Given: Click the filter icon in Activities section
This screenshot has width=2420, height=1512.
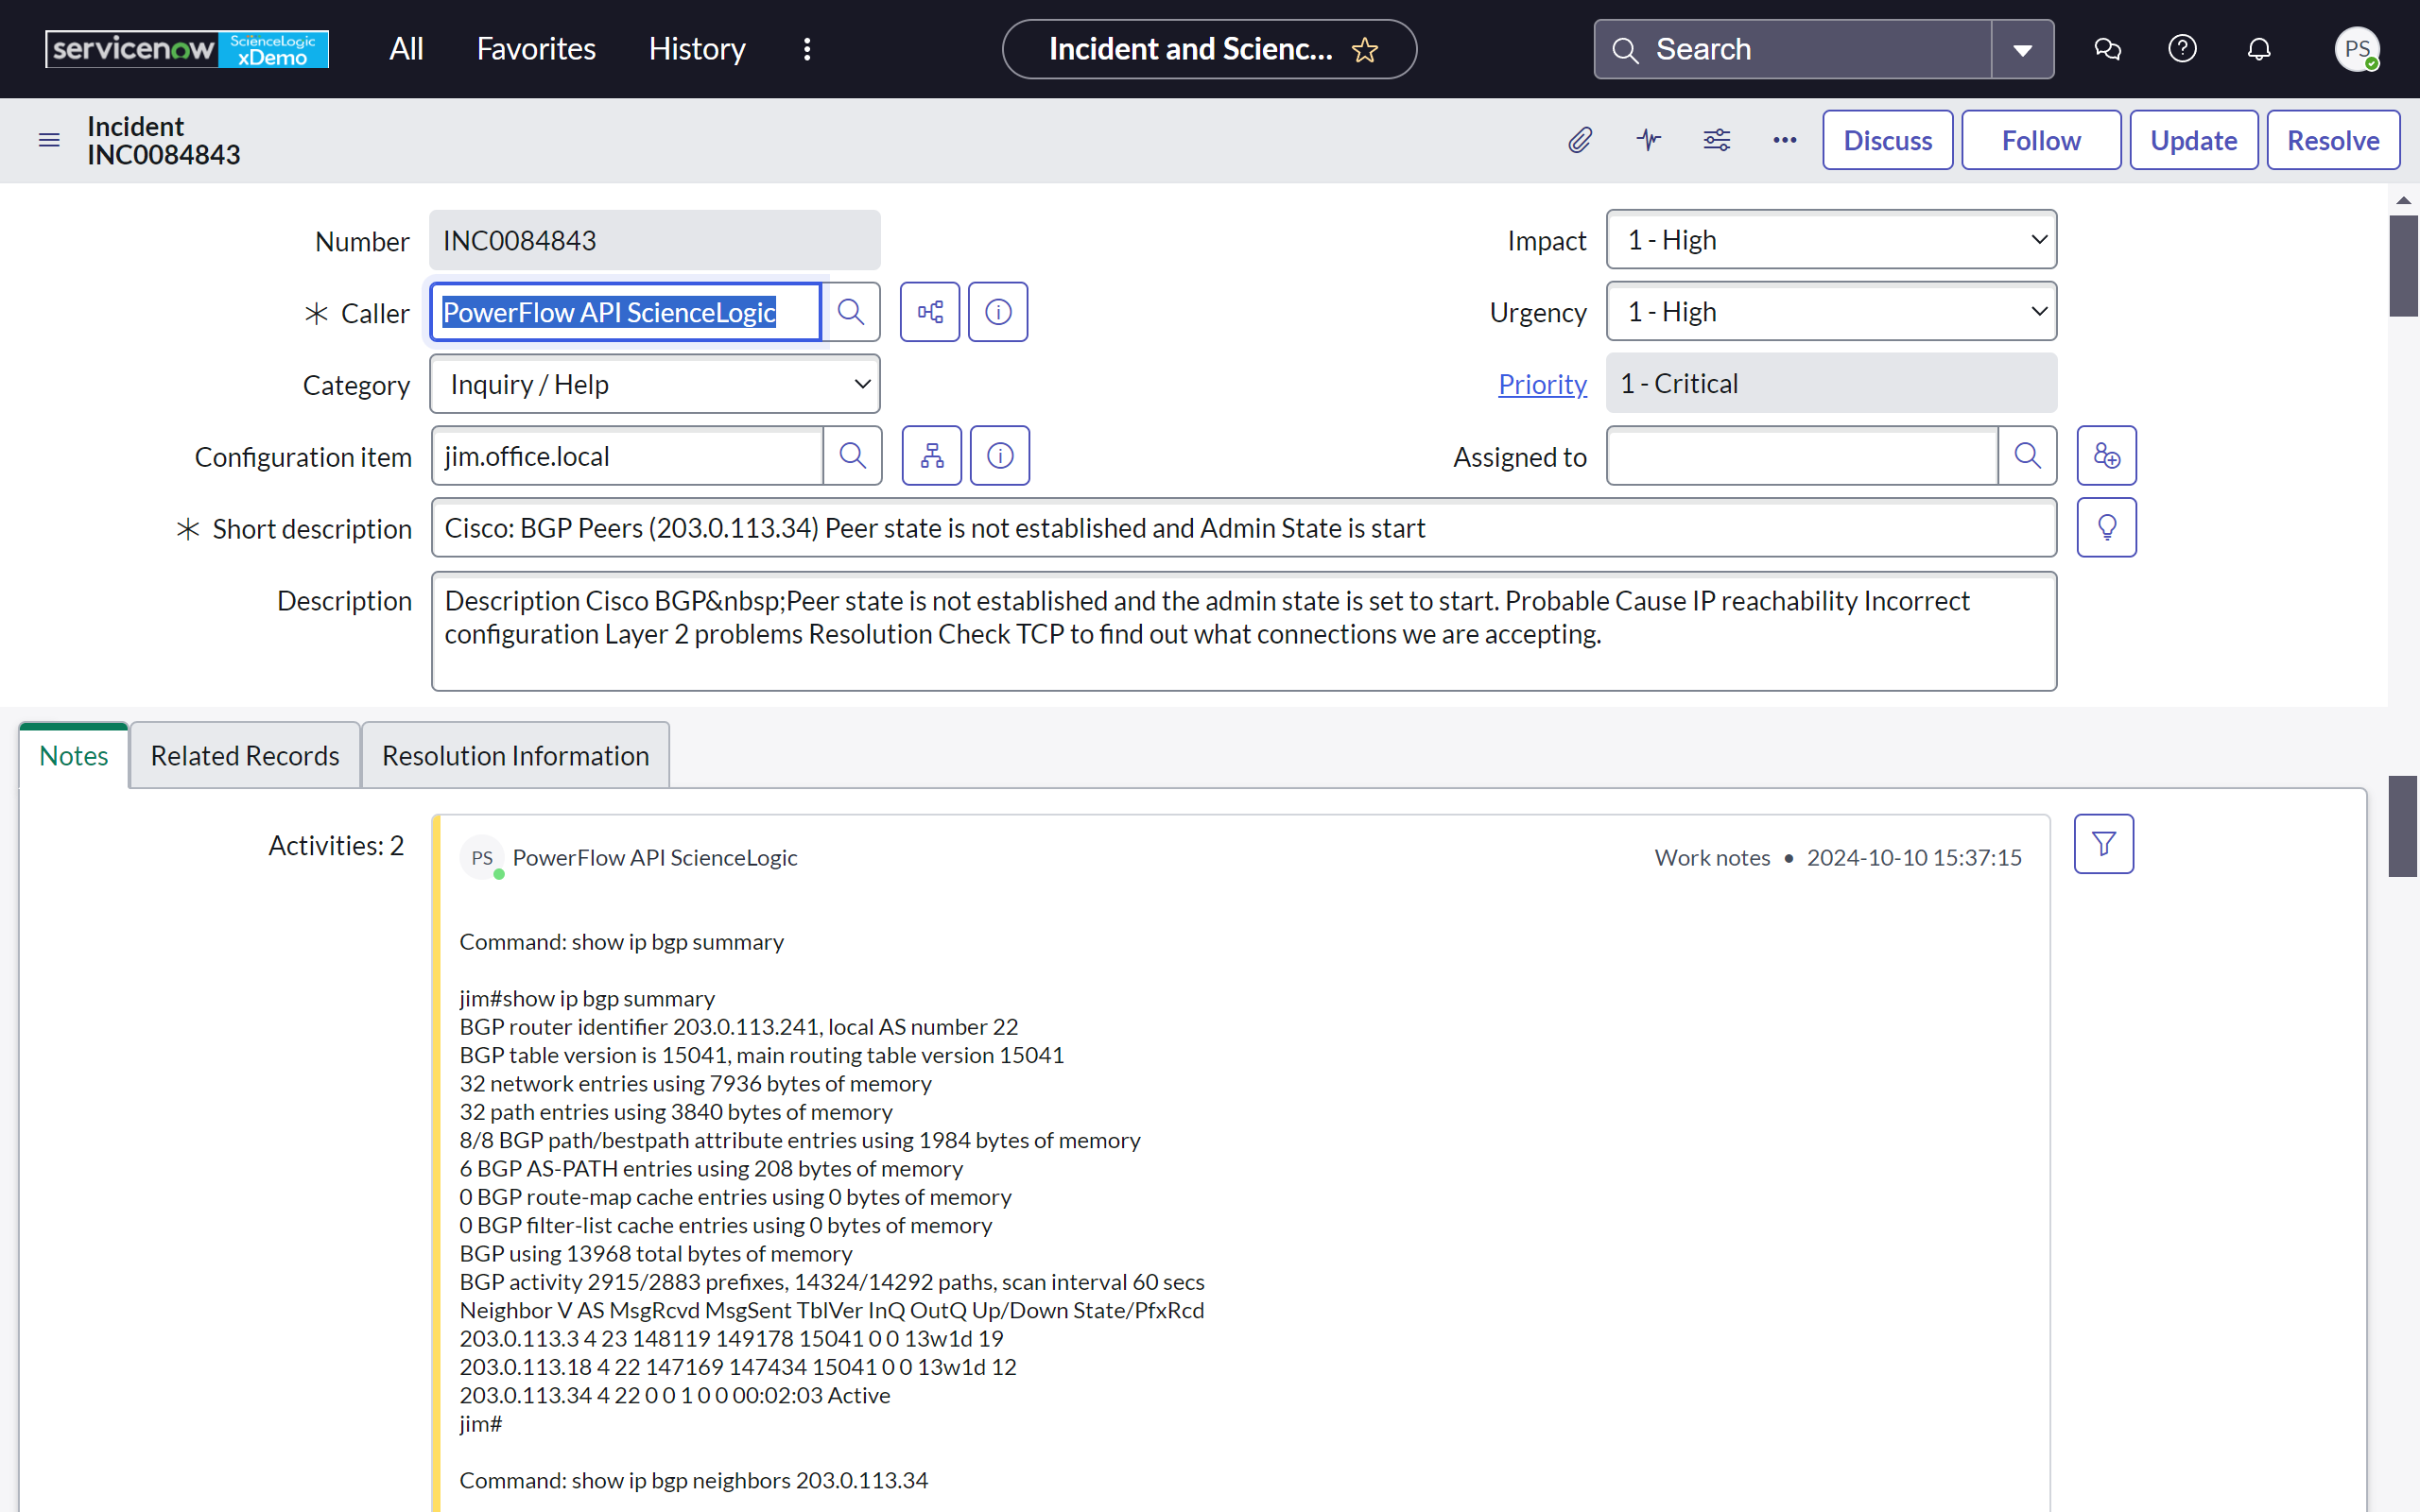Looking at the screenshot, I should tap(2106, 845).
